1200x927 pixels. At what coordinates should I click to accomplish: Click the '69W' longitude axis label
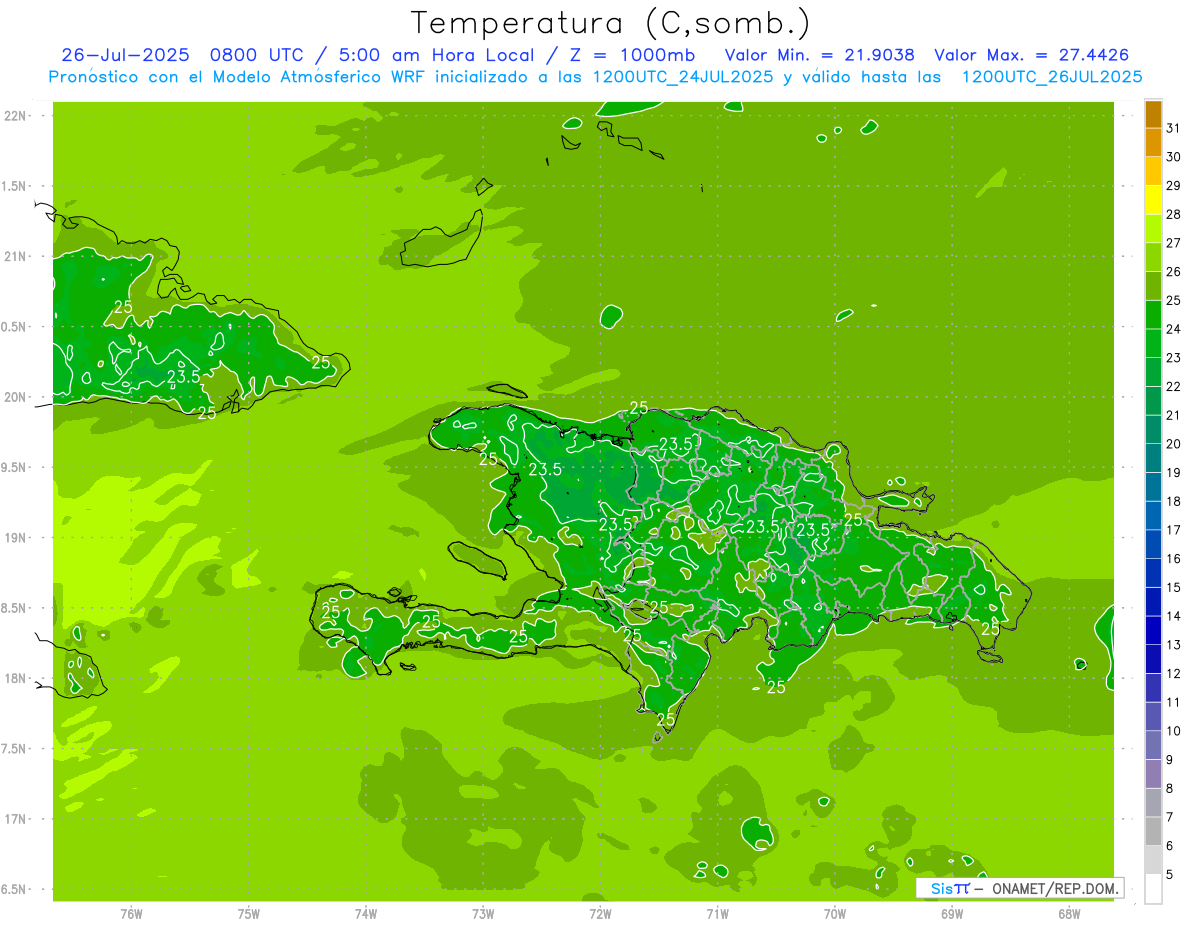952,913
